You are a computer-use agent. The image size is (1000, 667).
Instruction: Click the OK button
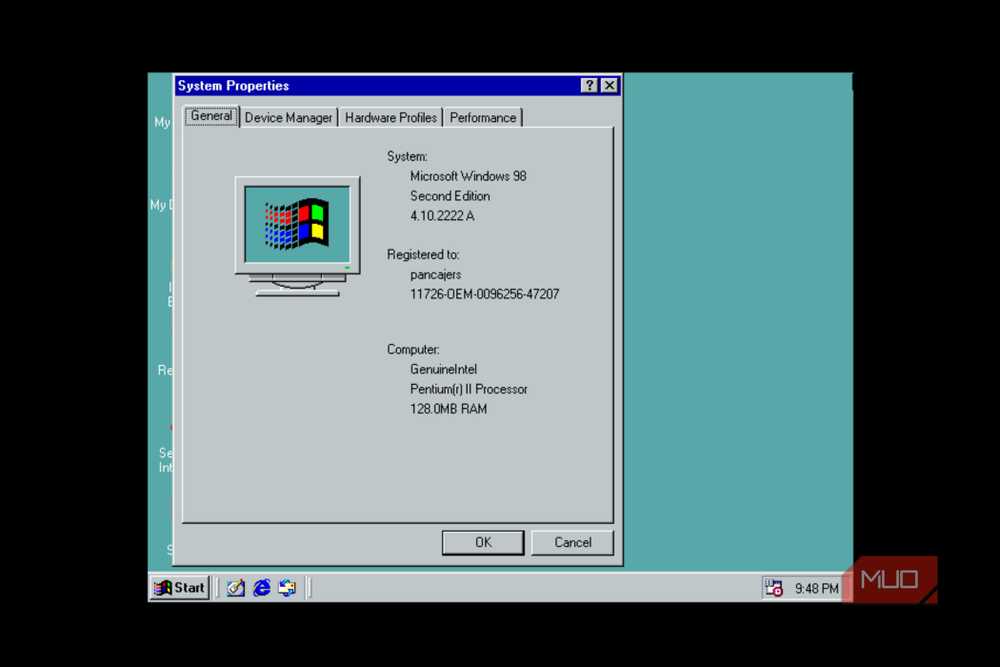click(x=483, y=542)
